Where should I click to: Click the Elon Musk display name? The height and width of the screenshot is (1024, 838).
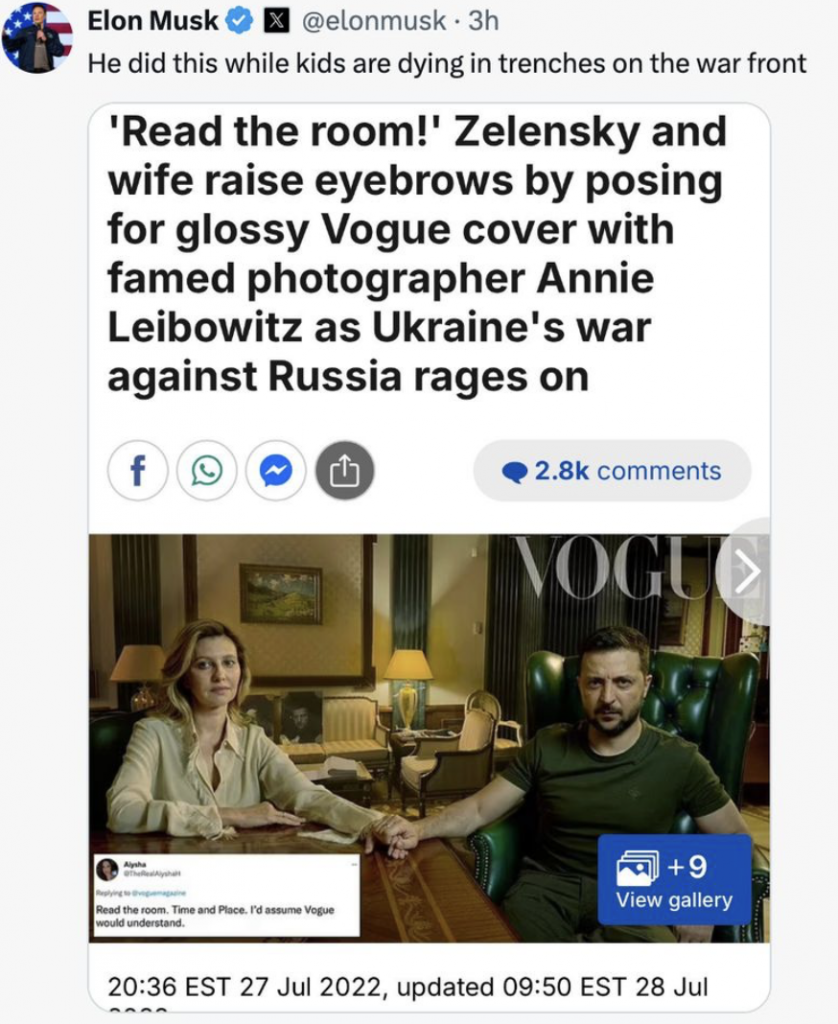[153, 21]
